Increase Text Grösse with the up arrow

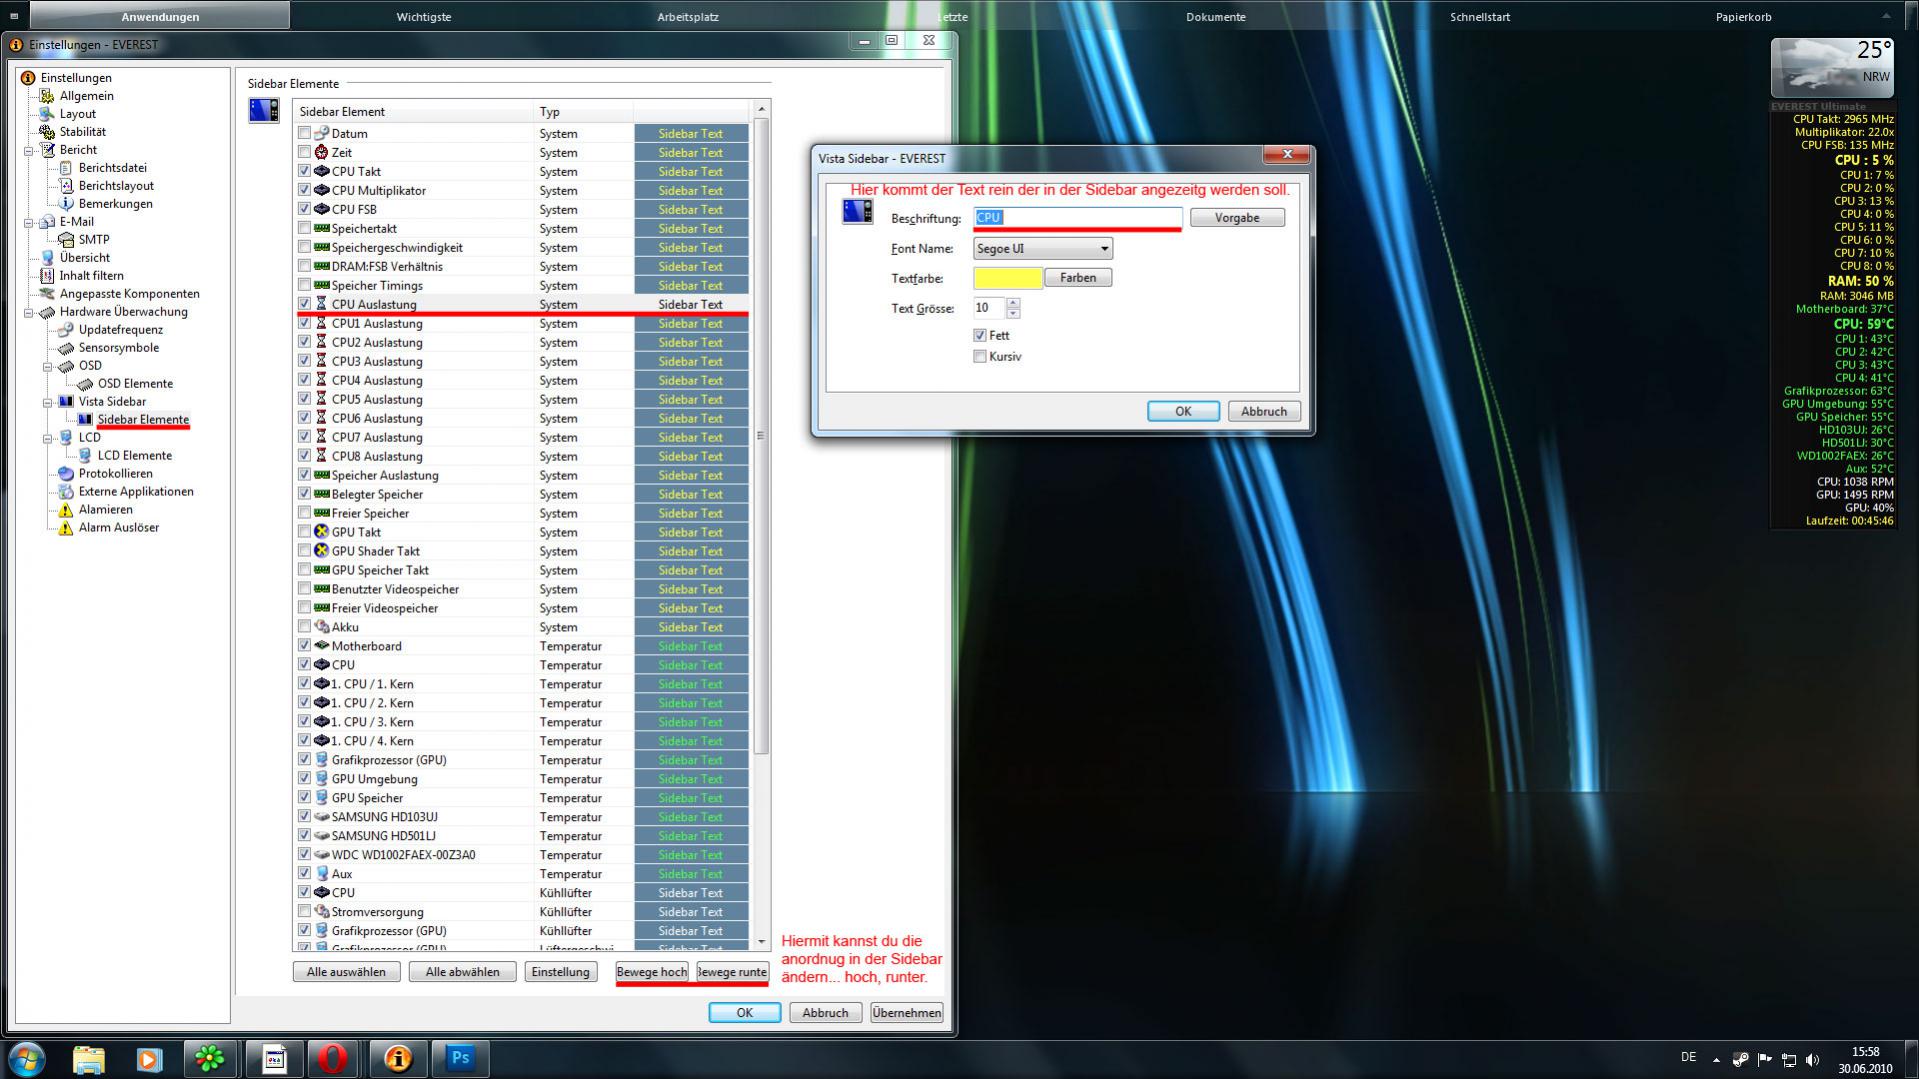1013,303
